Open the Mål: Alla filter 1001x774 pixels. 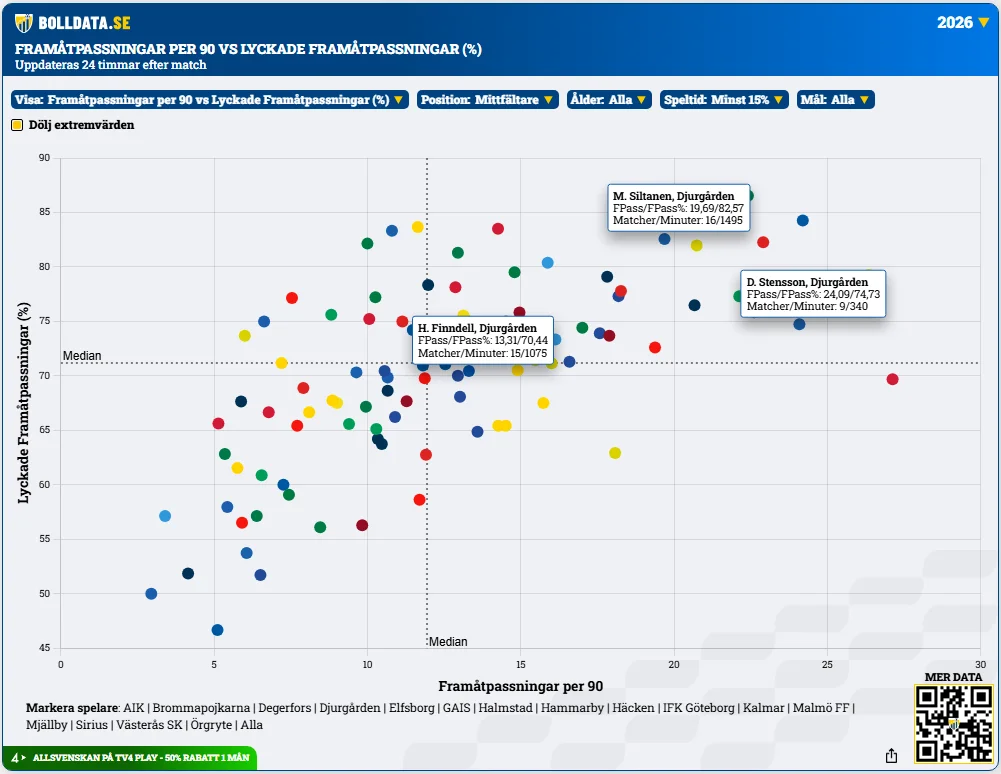(x=835, y=100)
